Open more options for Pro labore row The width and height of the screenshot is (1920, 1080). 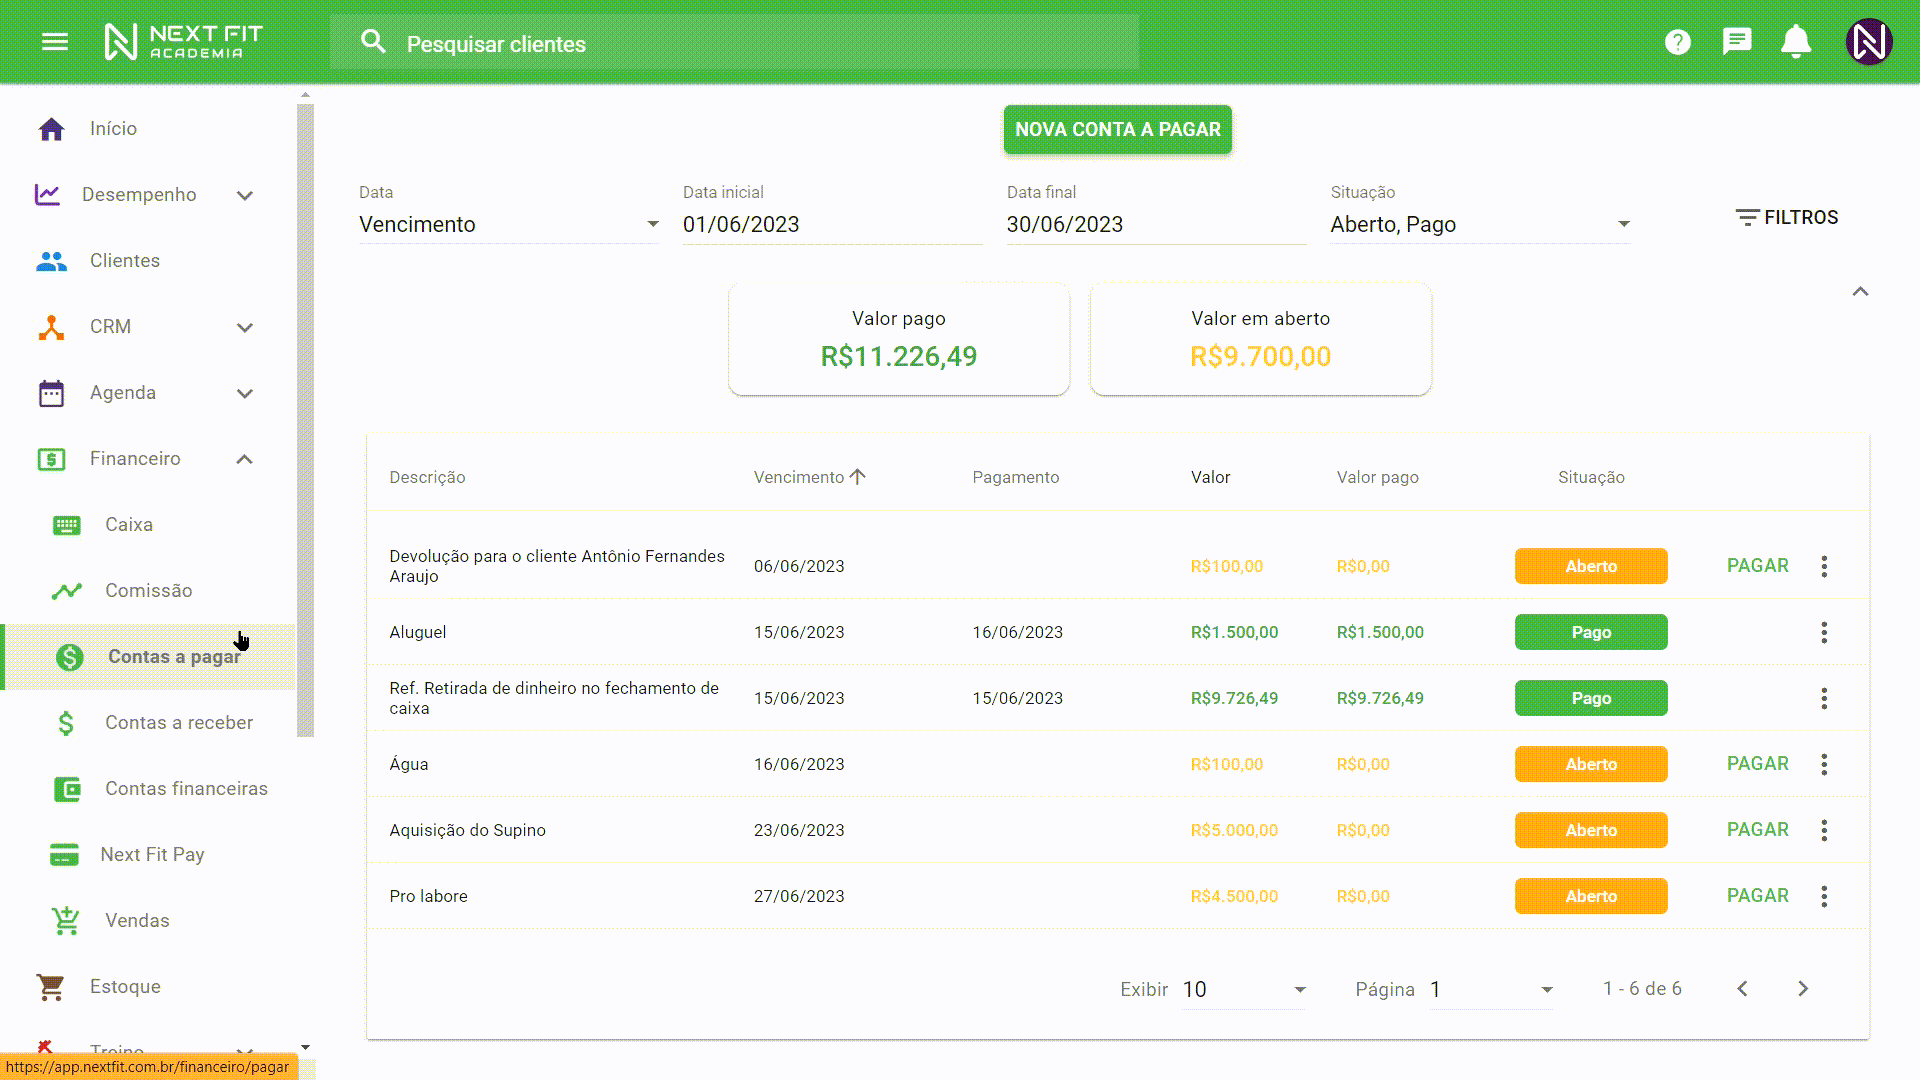pyautogui.click(x=1824, y=896)
